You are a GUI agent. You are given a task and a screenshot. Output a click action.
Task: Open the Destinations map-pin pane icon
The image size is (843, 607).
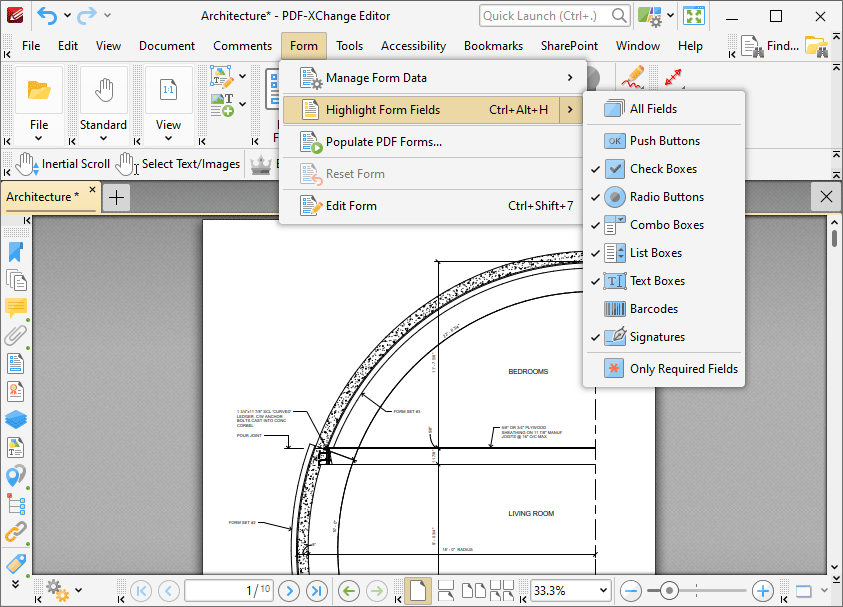coord(16,476)
